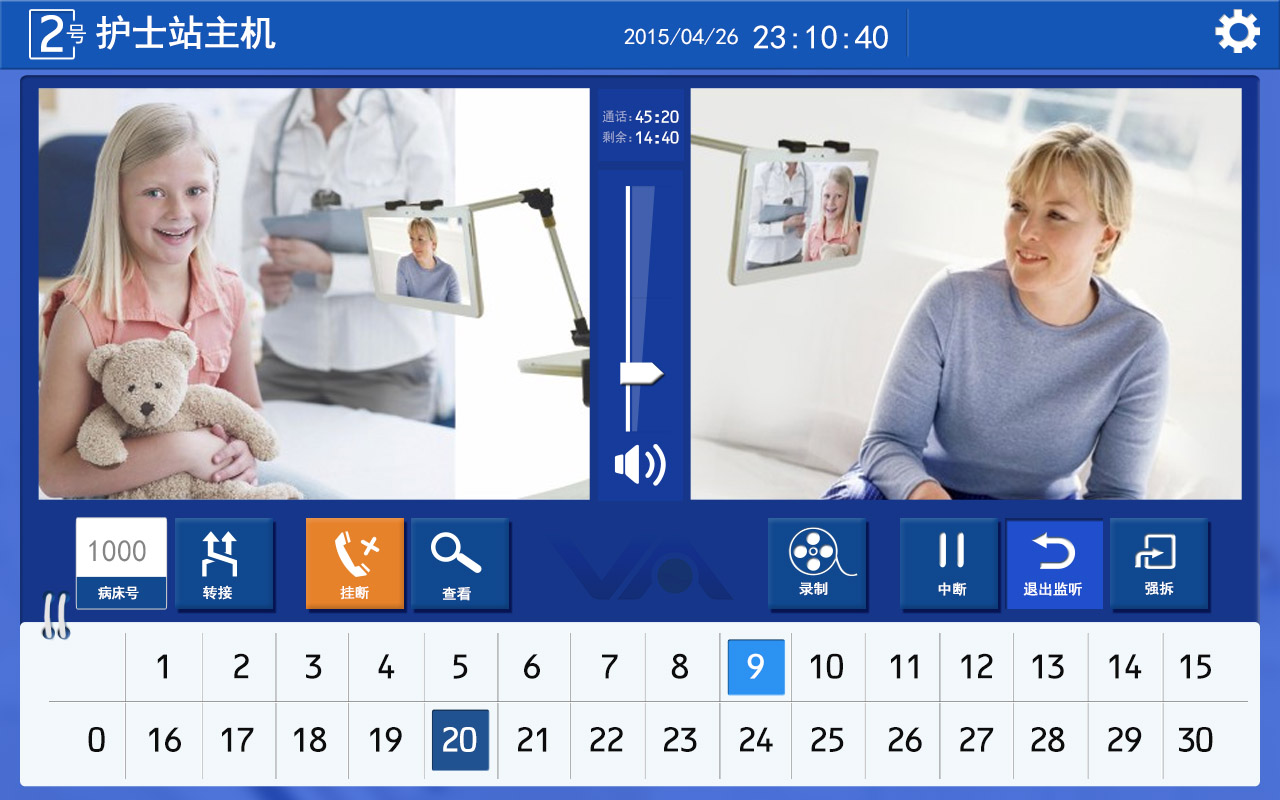The height and width of the screenshot is (800, 1280).
Task: Click the binder rings panel handle
Action: (x=54, y=617)
